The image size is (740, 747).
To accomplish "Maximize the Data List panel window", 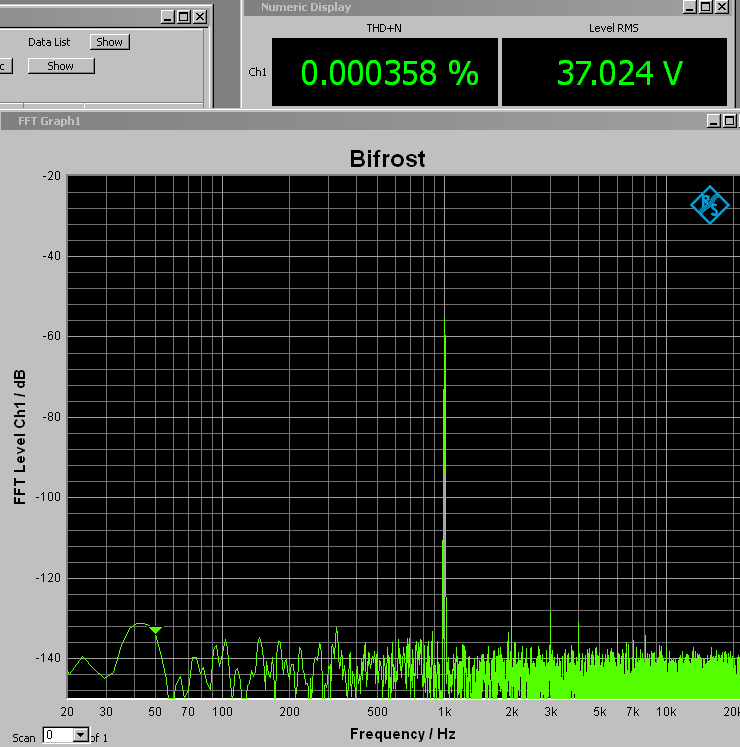I will point(183,17).
